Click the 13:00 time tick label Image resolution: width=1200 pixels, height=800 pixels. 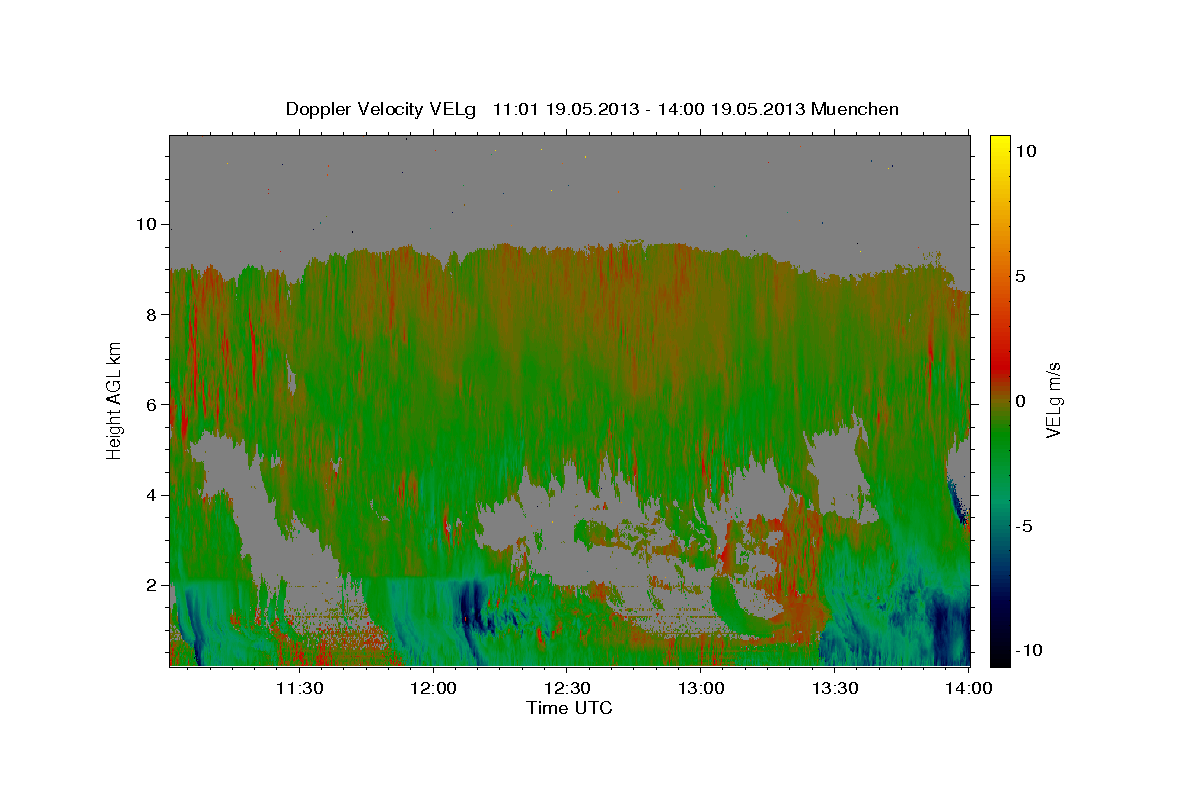(701, 688)
